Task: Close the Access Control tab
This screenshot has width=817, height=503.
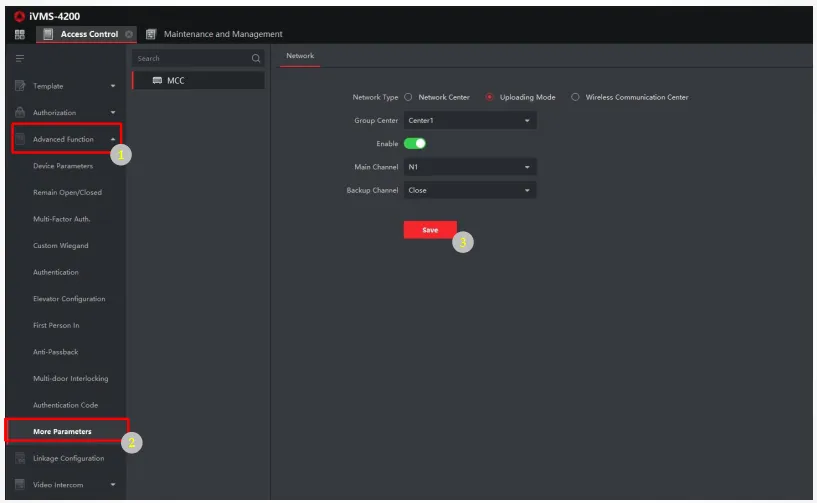Action: click(x=129, y=34)
